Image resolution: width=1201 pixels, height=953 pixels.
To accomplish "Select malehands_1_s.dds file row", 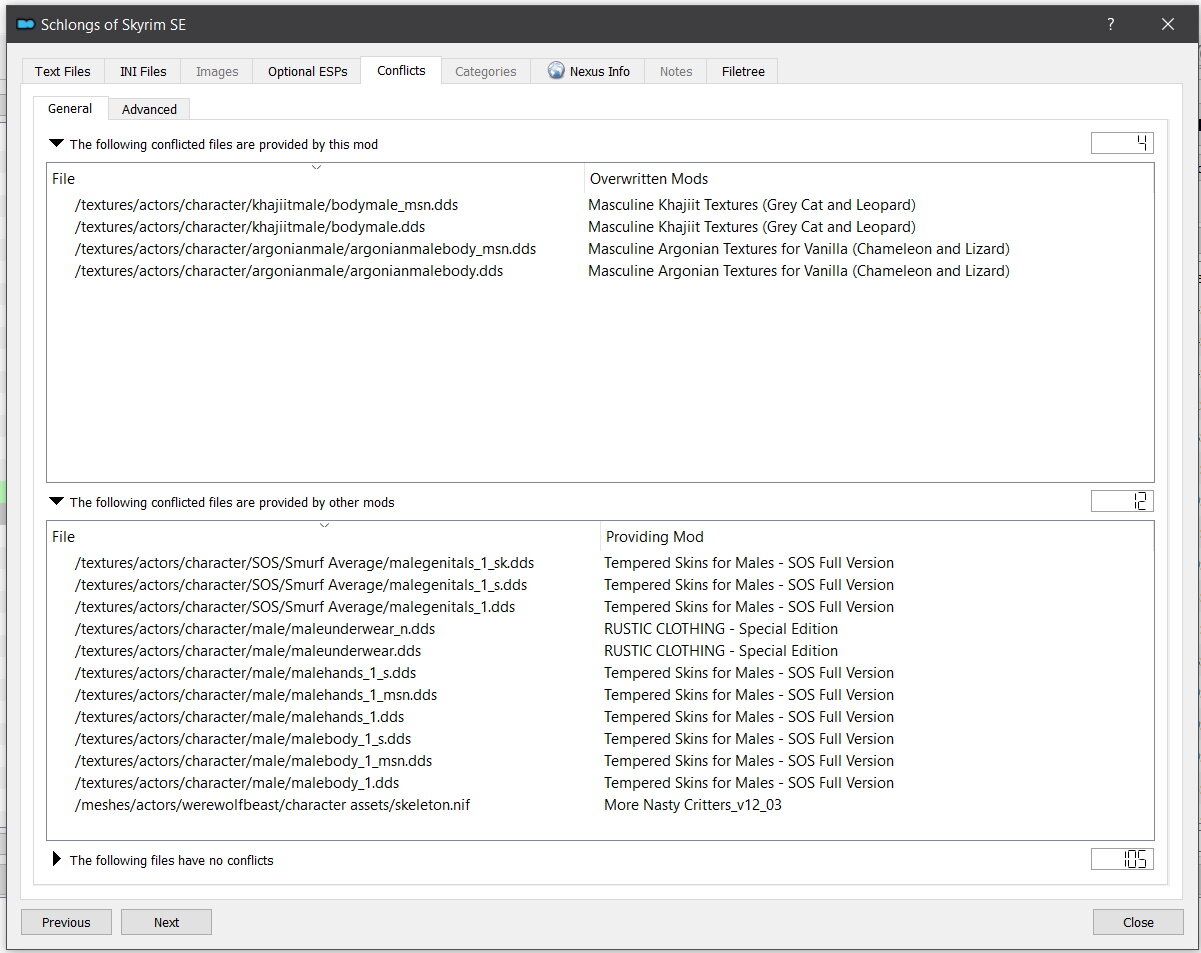I will 600,673.
